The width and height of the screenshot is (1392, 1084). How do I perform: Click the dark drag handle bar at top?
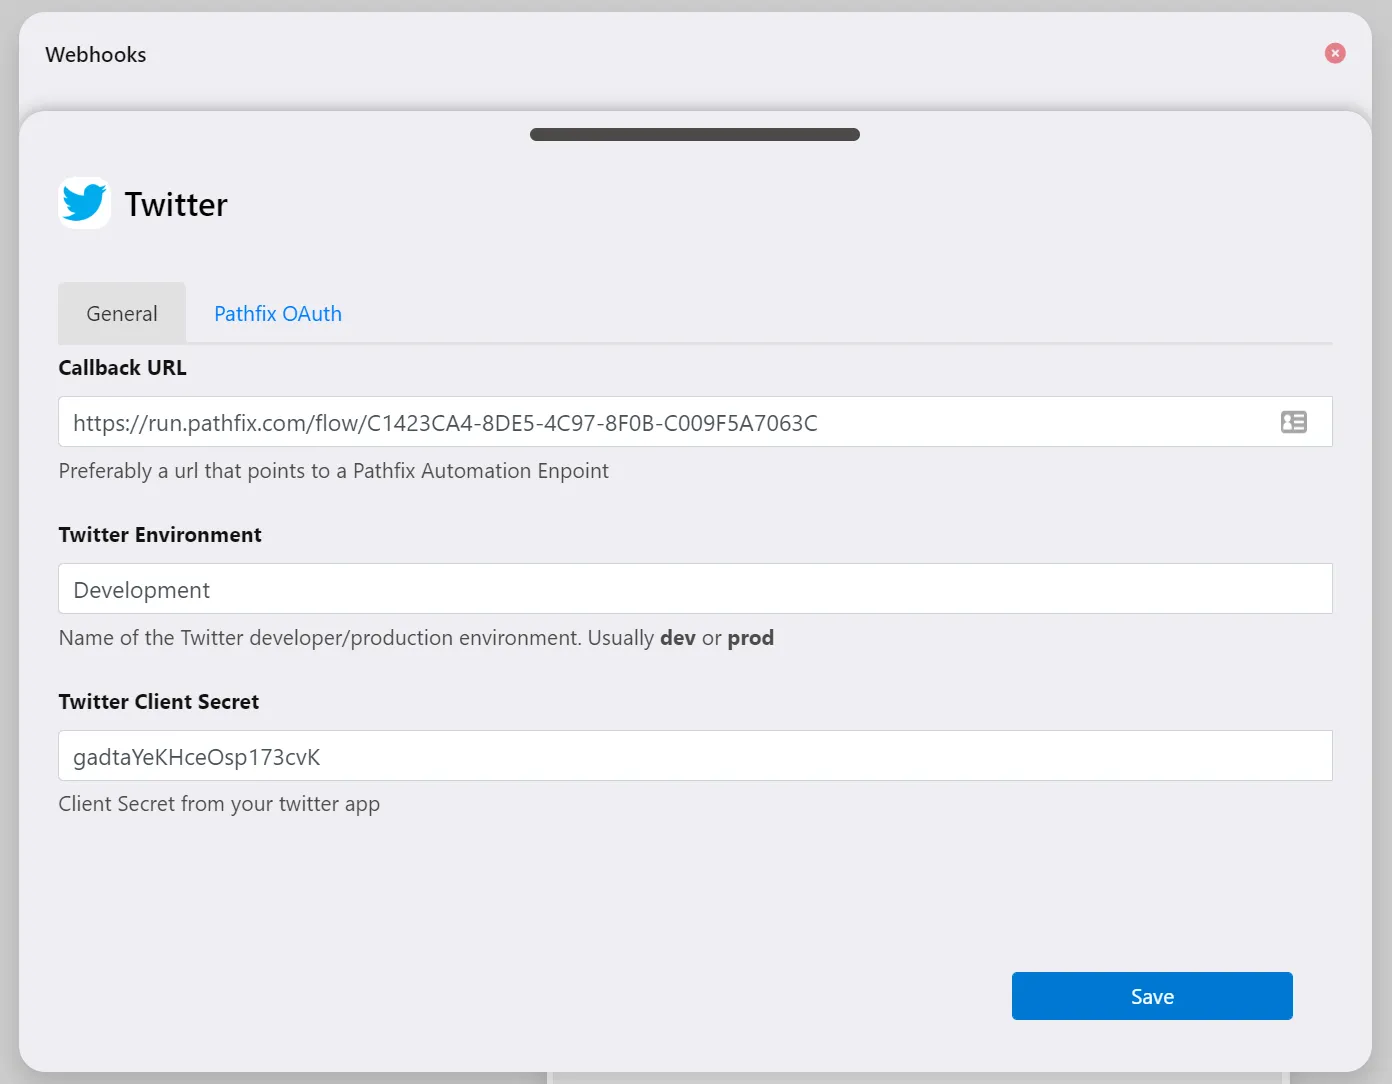click(x=695, y=134)
